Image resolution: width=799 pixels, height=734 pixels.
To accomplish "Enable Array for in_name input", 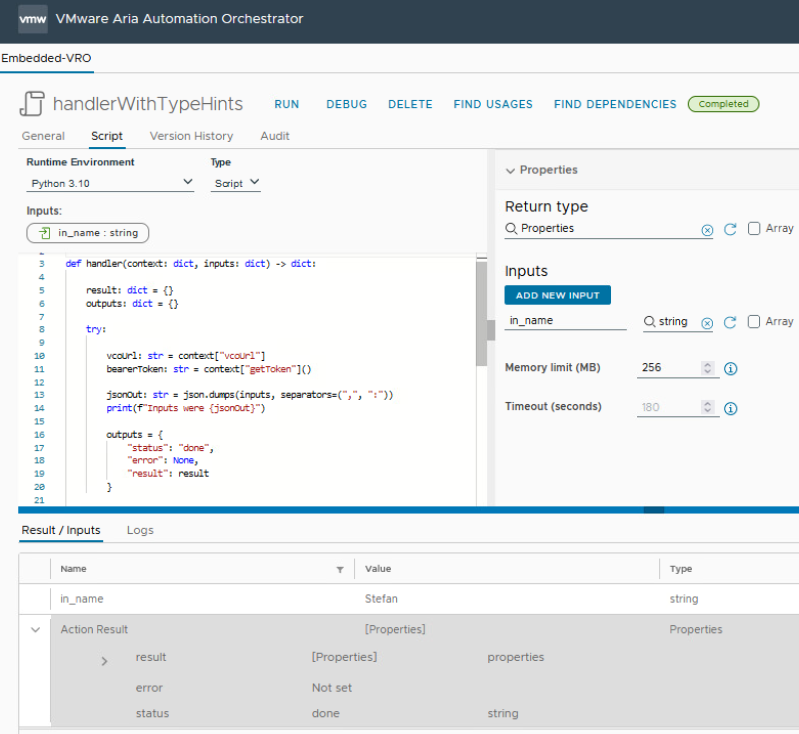I will (754, 321).
